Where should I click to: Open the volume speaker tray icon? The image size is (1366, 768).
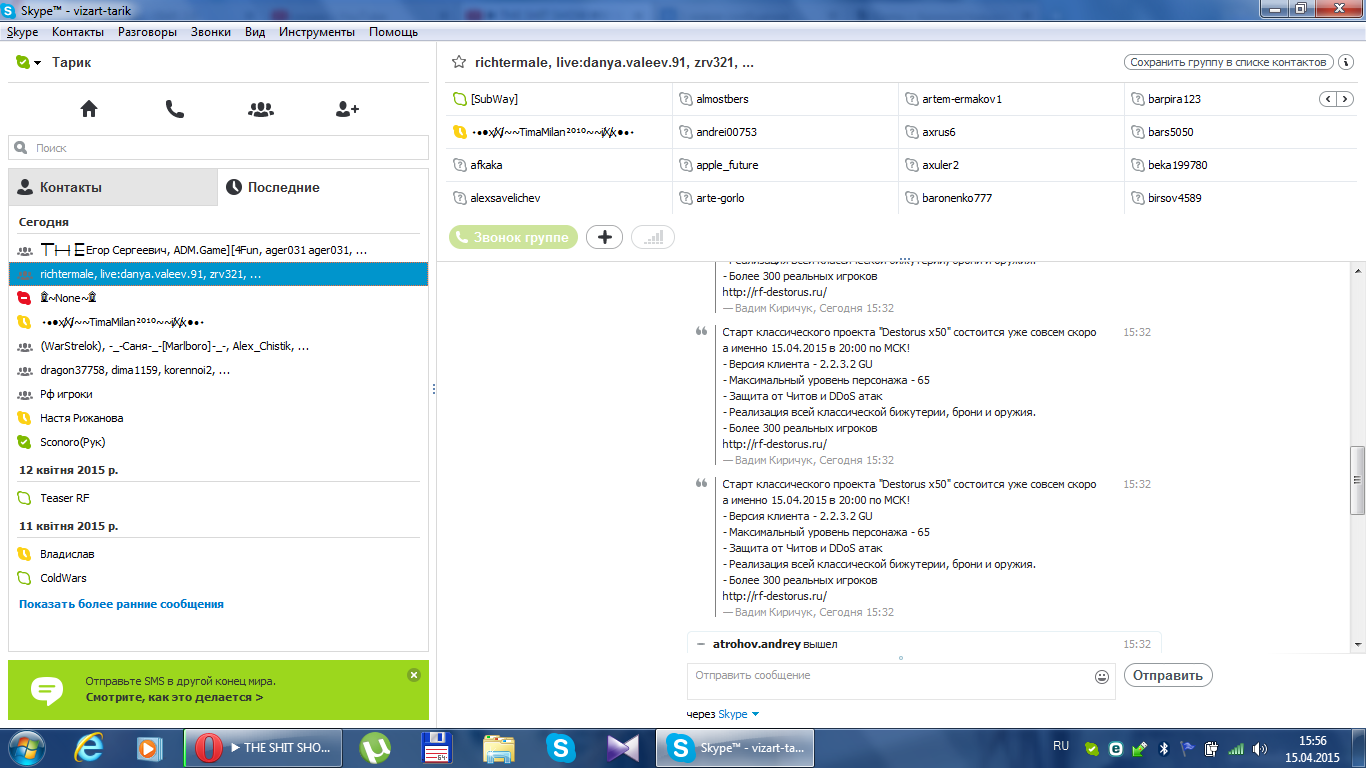[x=1260, y=748]
